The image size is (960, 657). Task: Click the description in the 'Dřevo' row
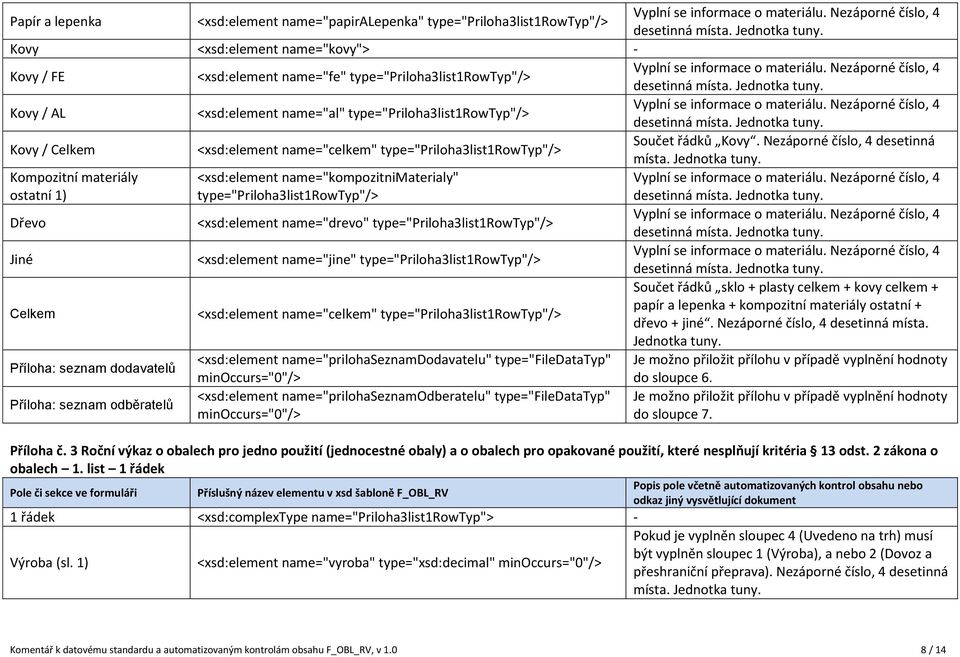click(786, 223)
